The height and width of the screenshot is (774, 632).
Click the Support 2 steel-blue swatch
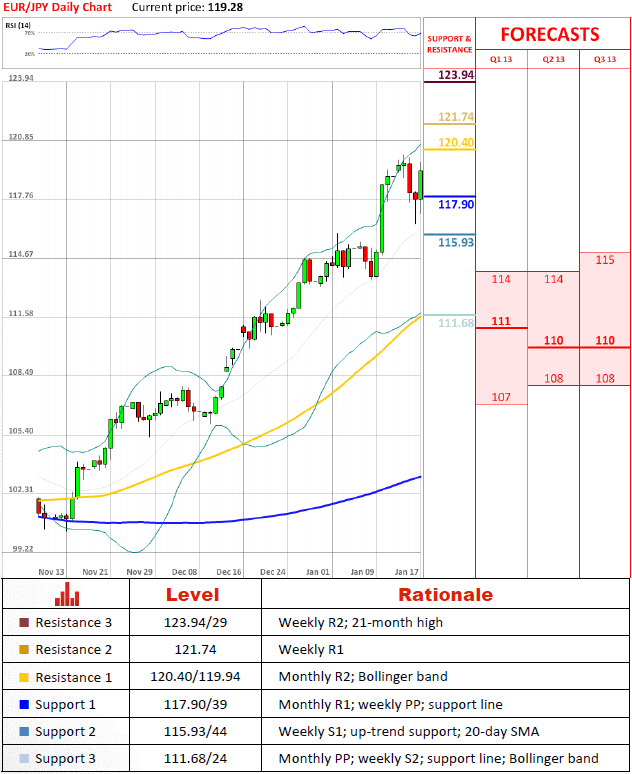click(24, 732)
